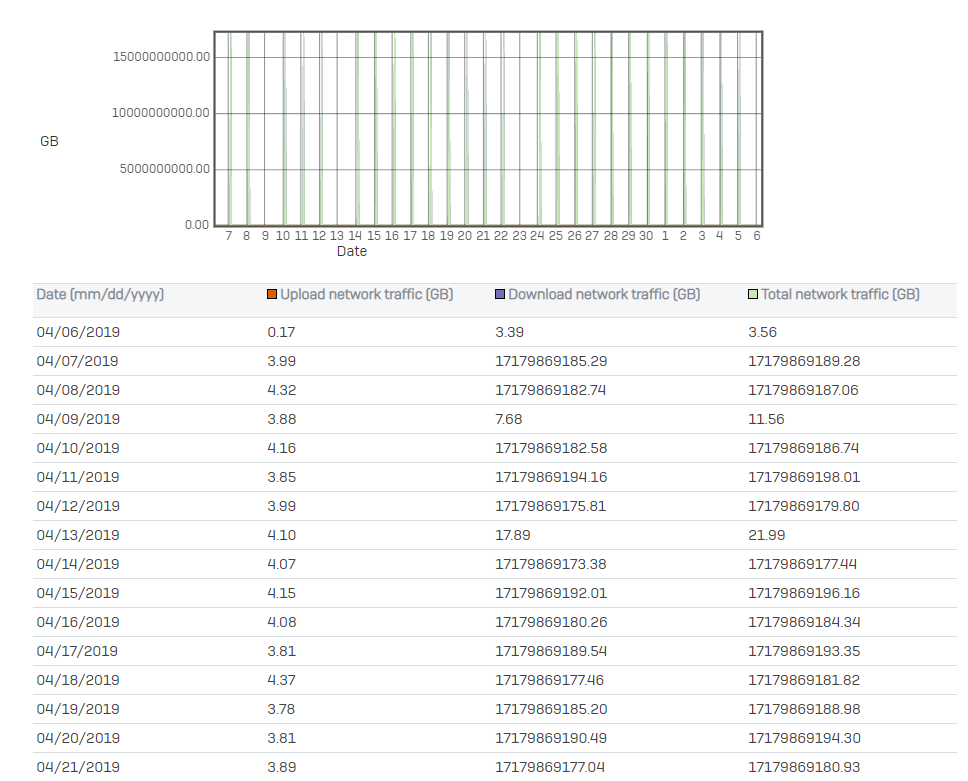Click the purple Download network traffic swatch

tap(500, 295)
